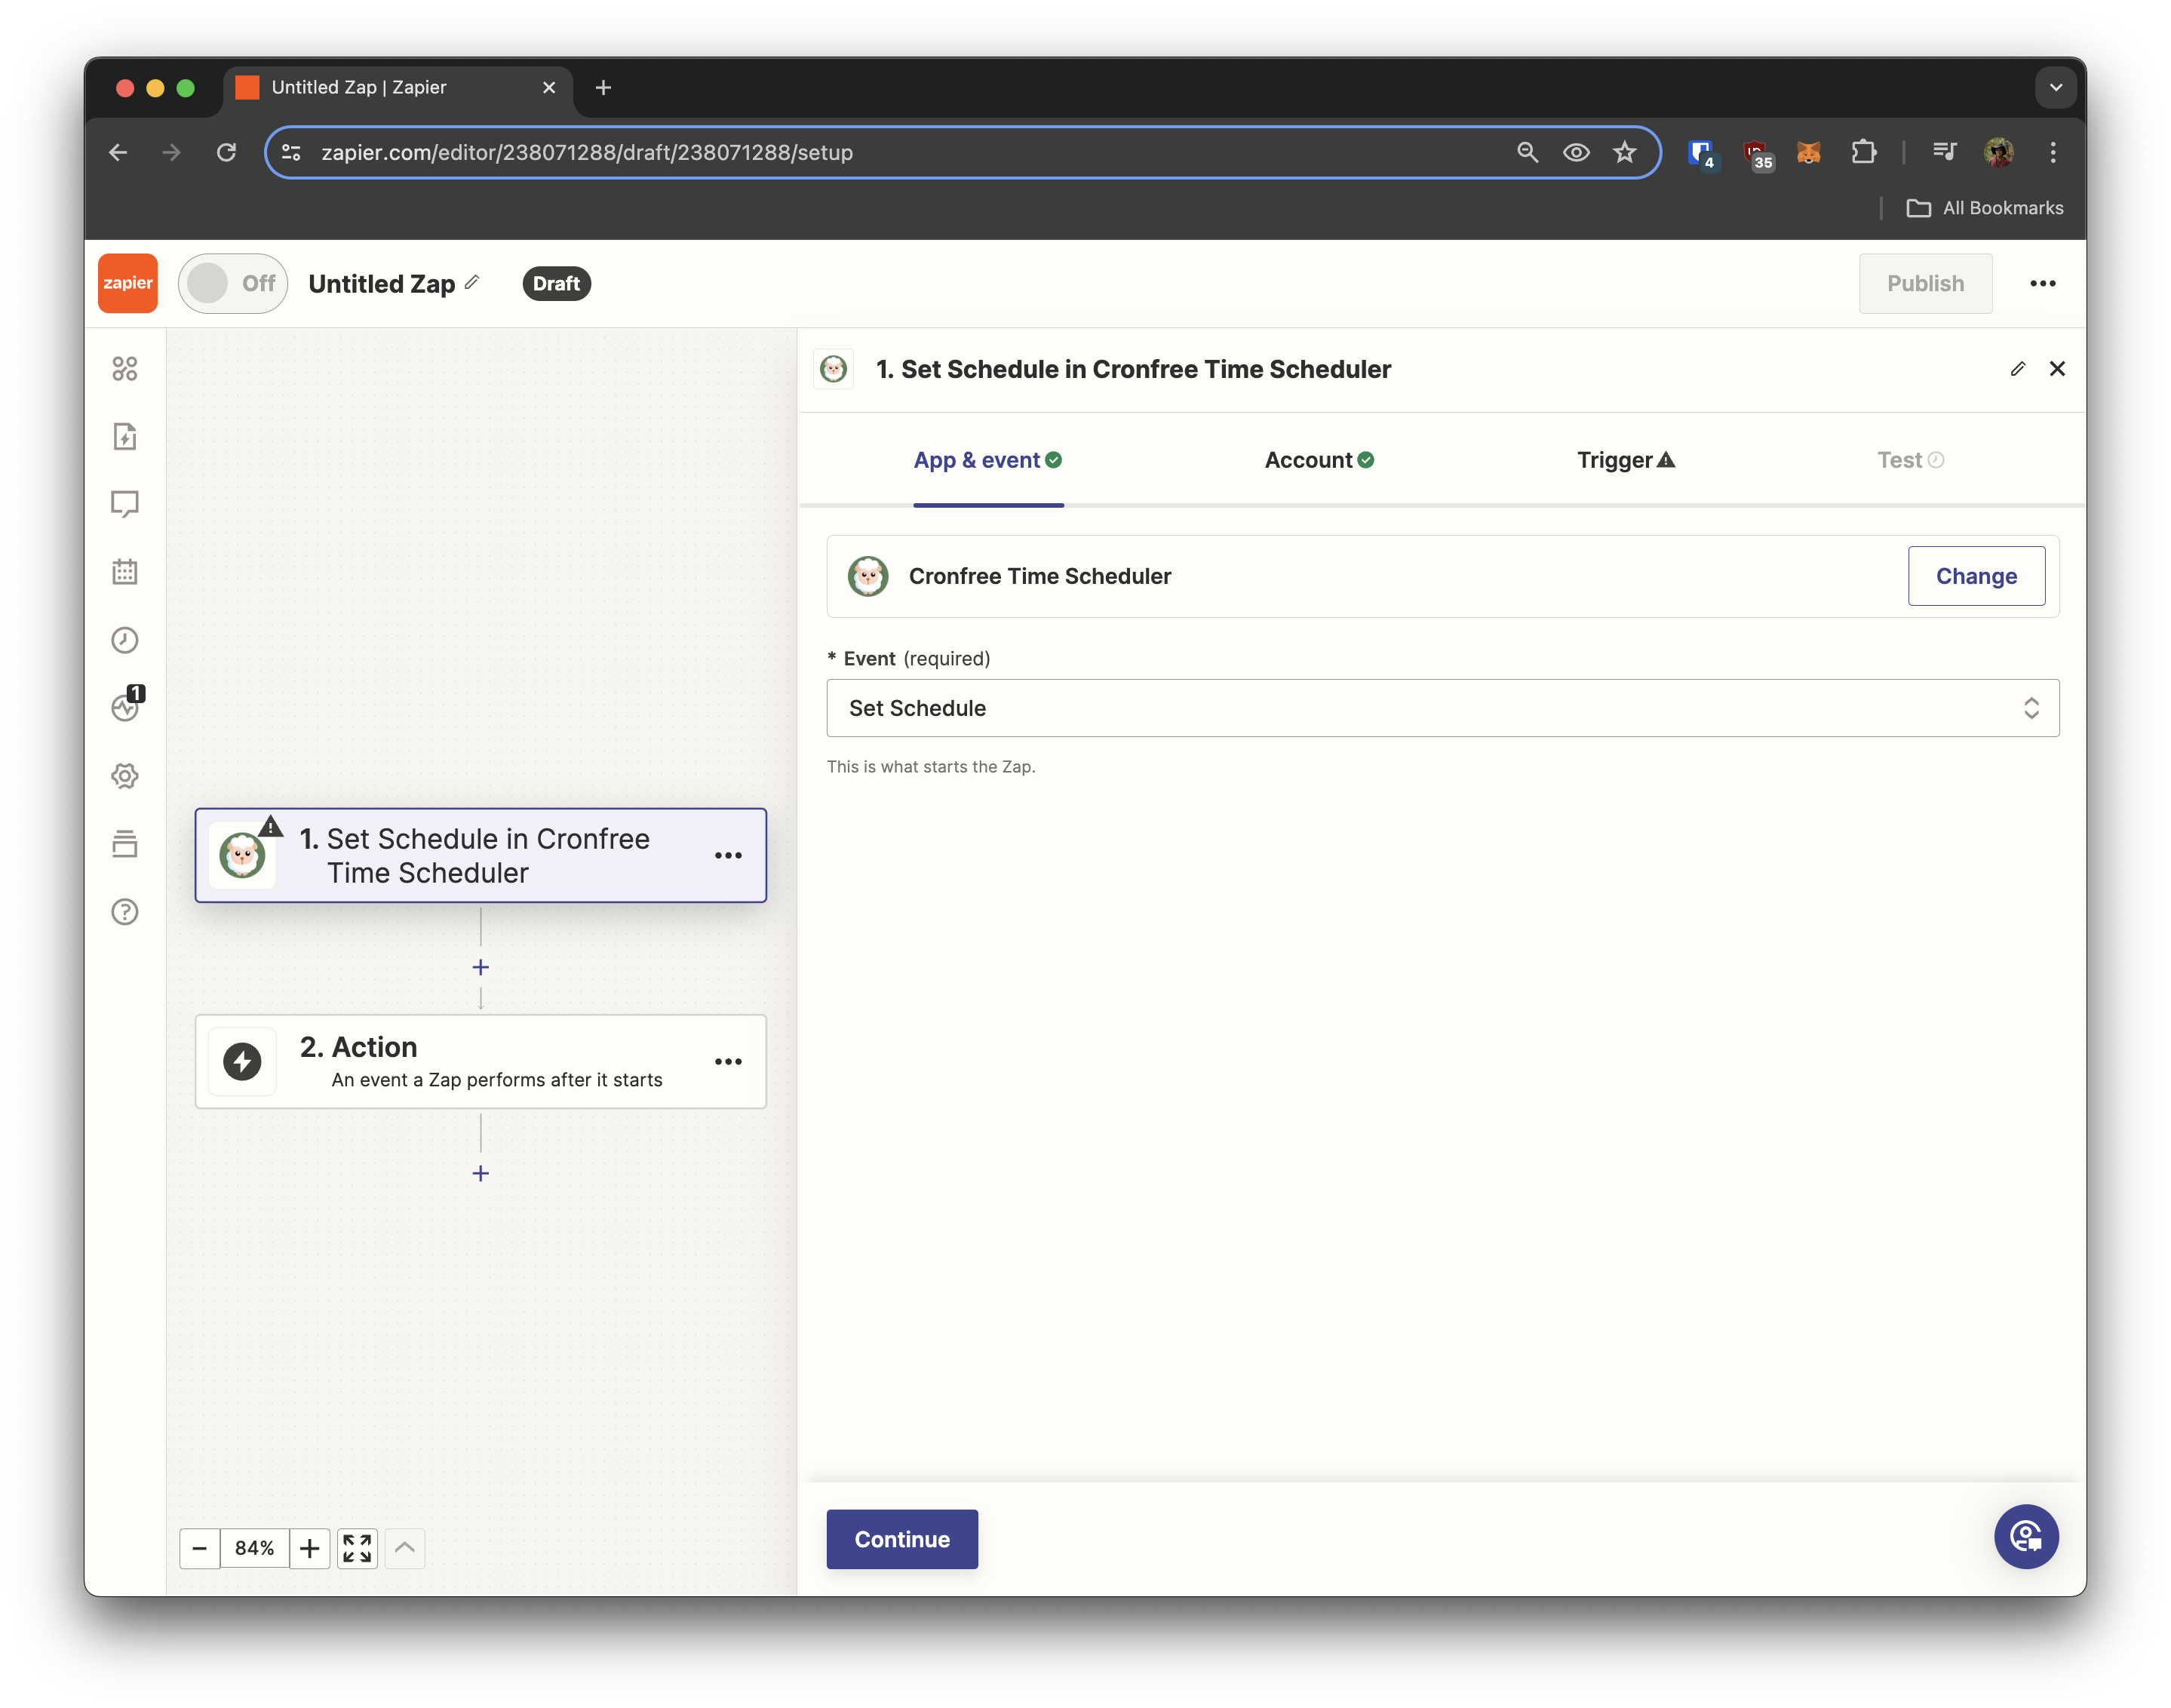The height and width of the screenshot is (1708, 2171).
Task: Open a new browser tab
Action: pyautogui.click(x=603, y=88)
